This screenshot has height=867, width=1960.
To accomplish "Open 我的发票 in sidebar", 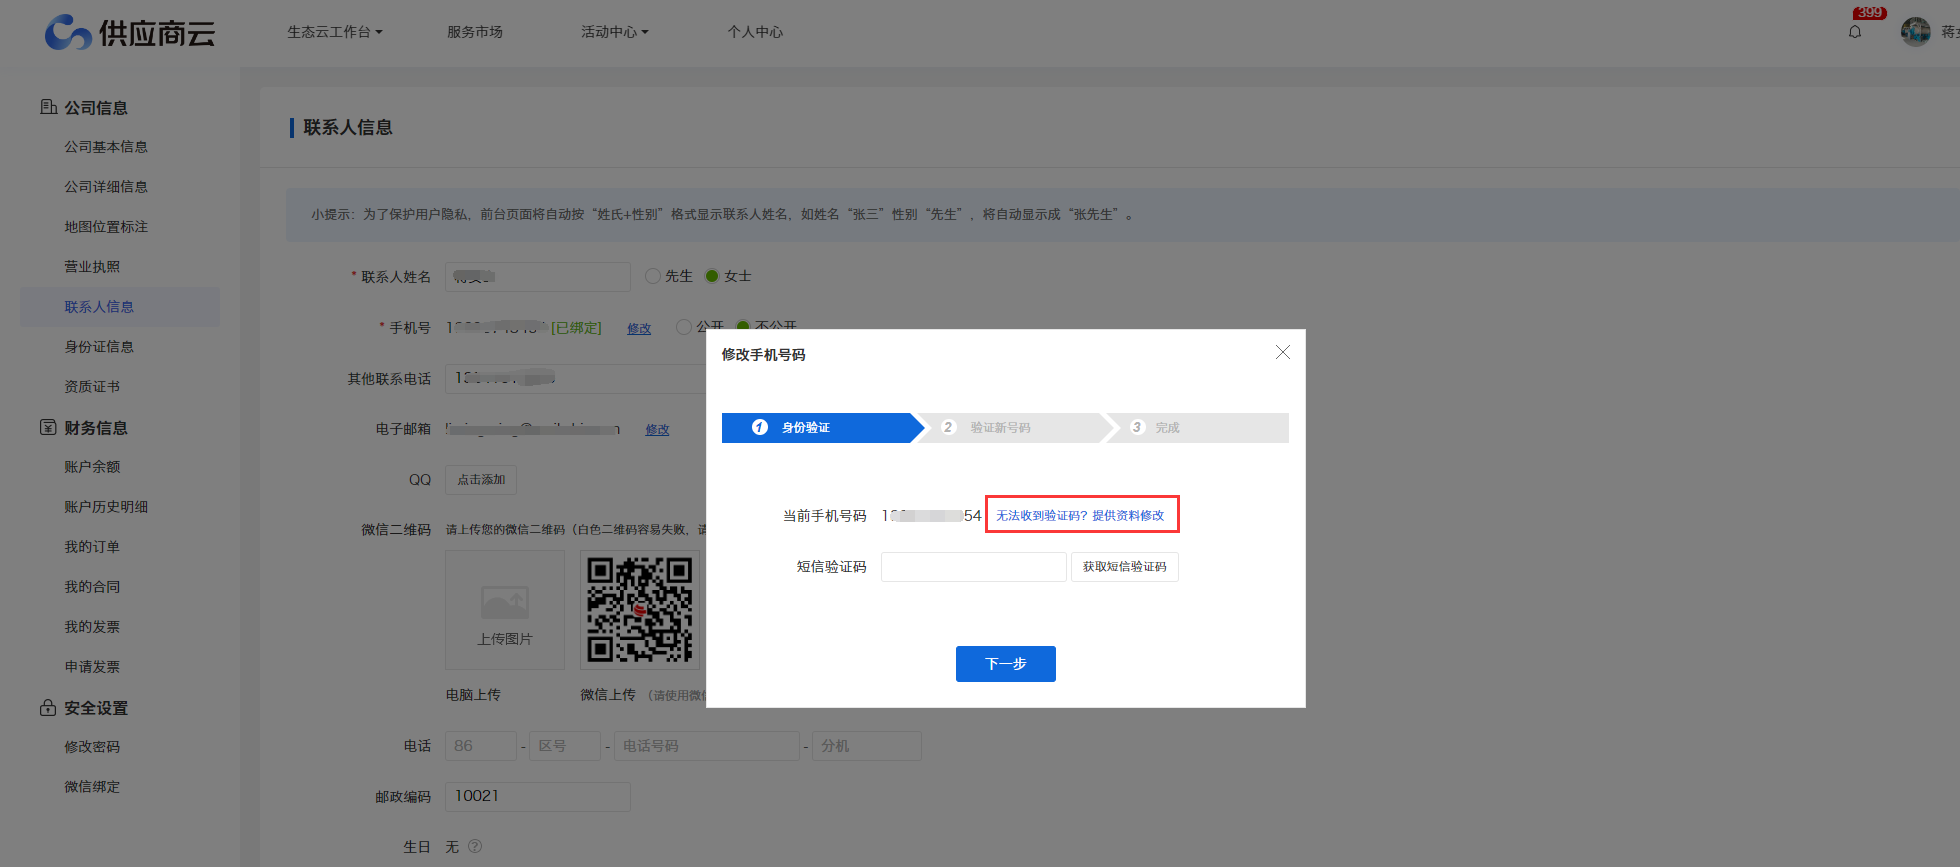I will click(92, 627).
